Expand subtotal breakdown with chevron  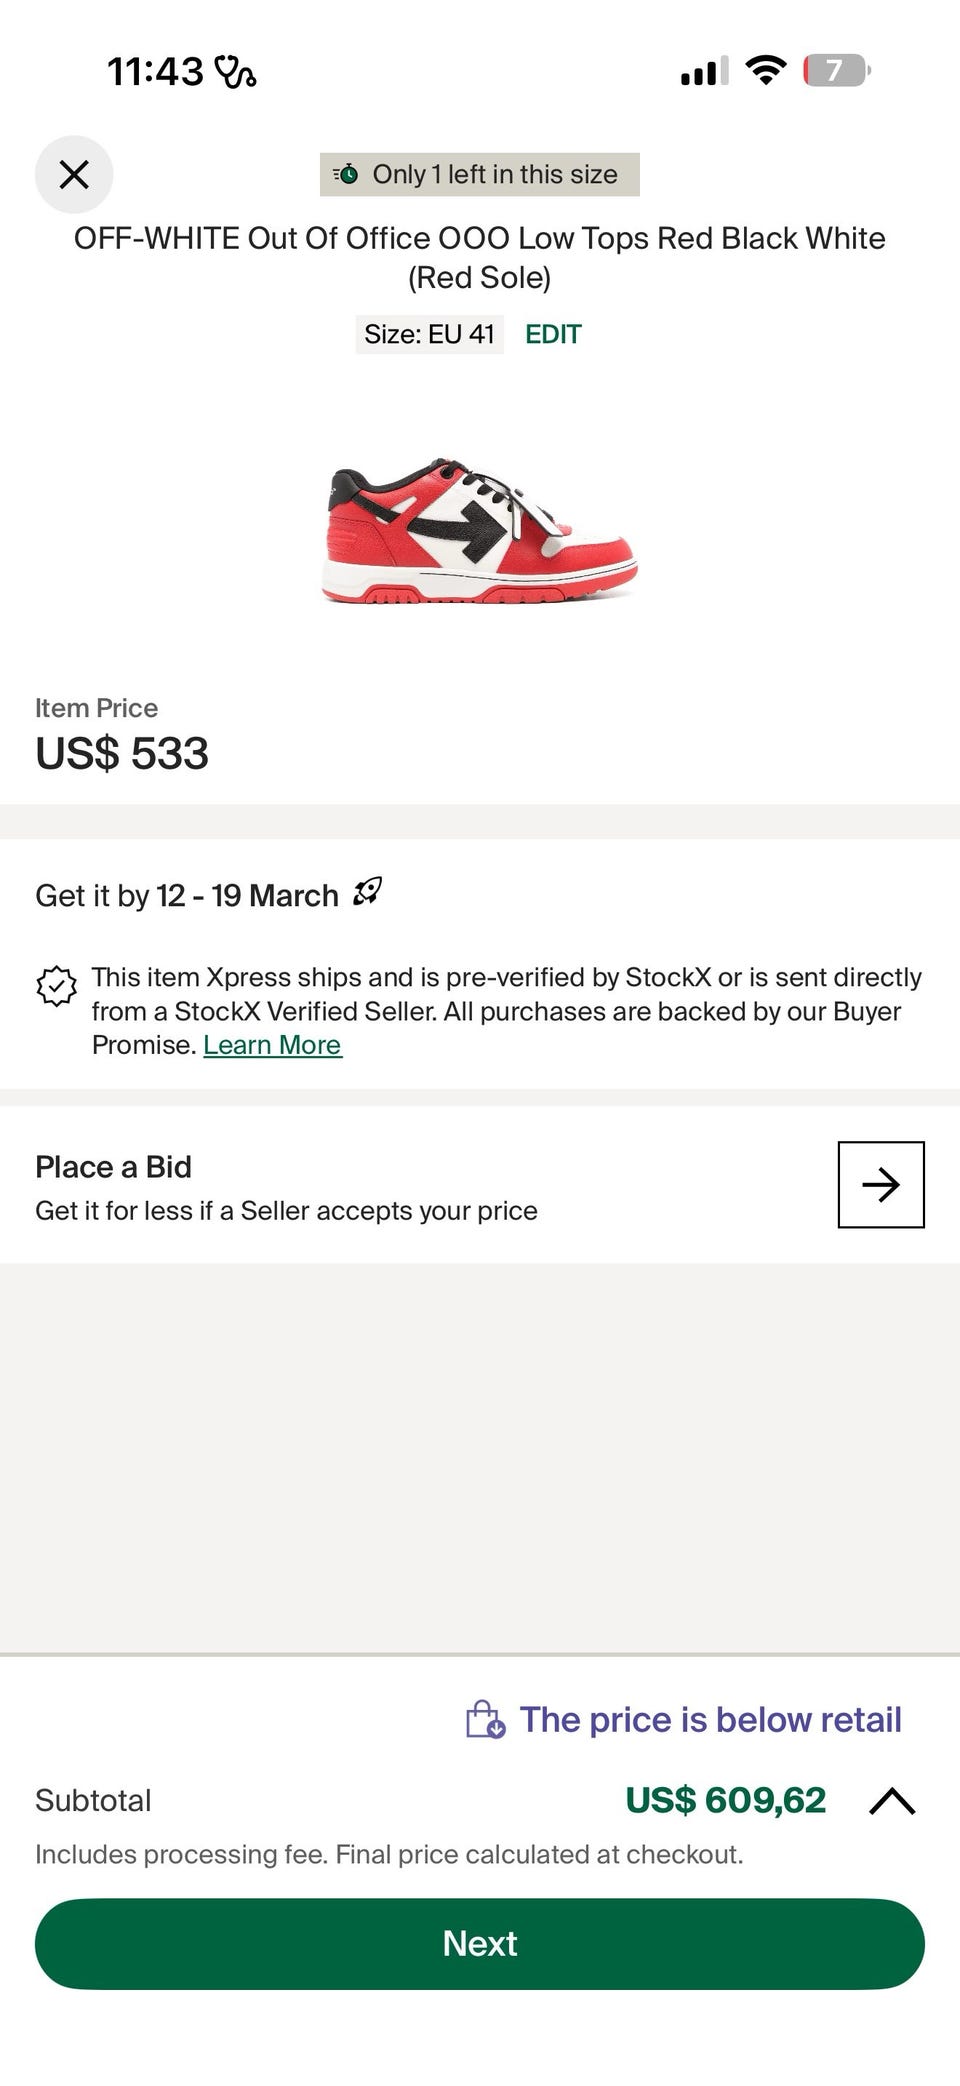point(892,1801)
